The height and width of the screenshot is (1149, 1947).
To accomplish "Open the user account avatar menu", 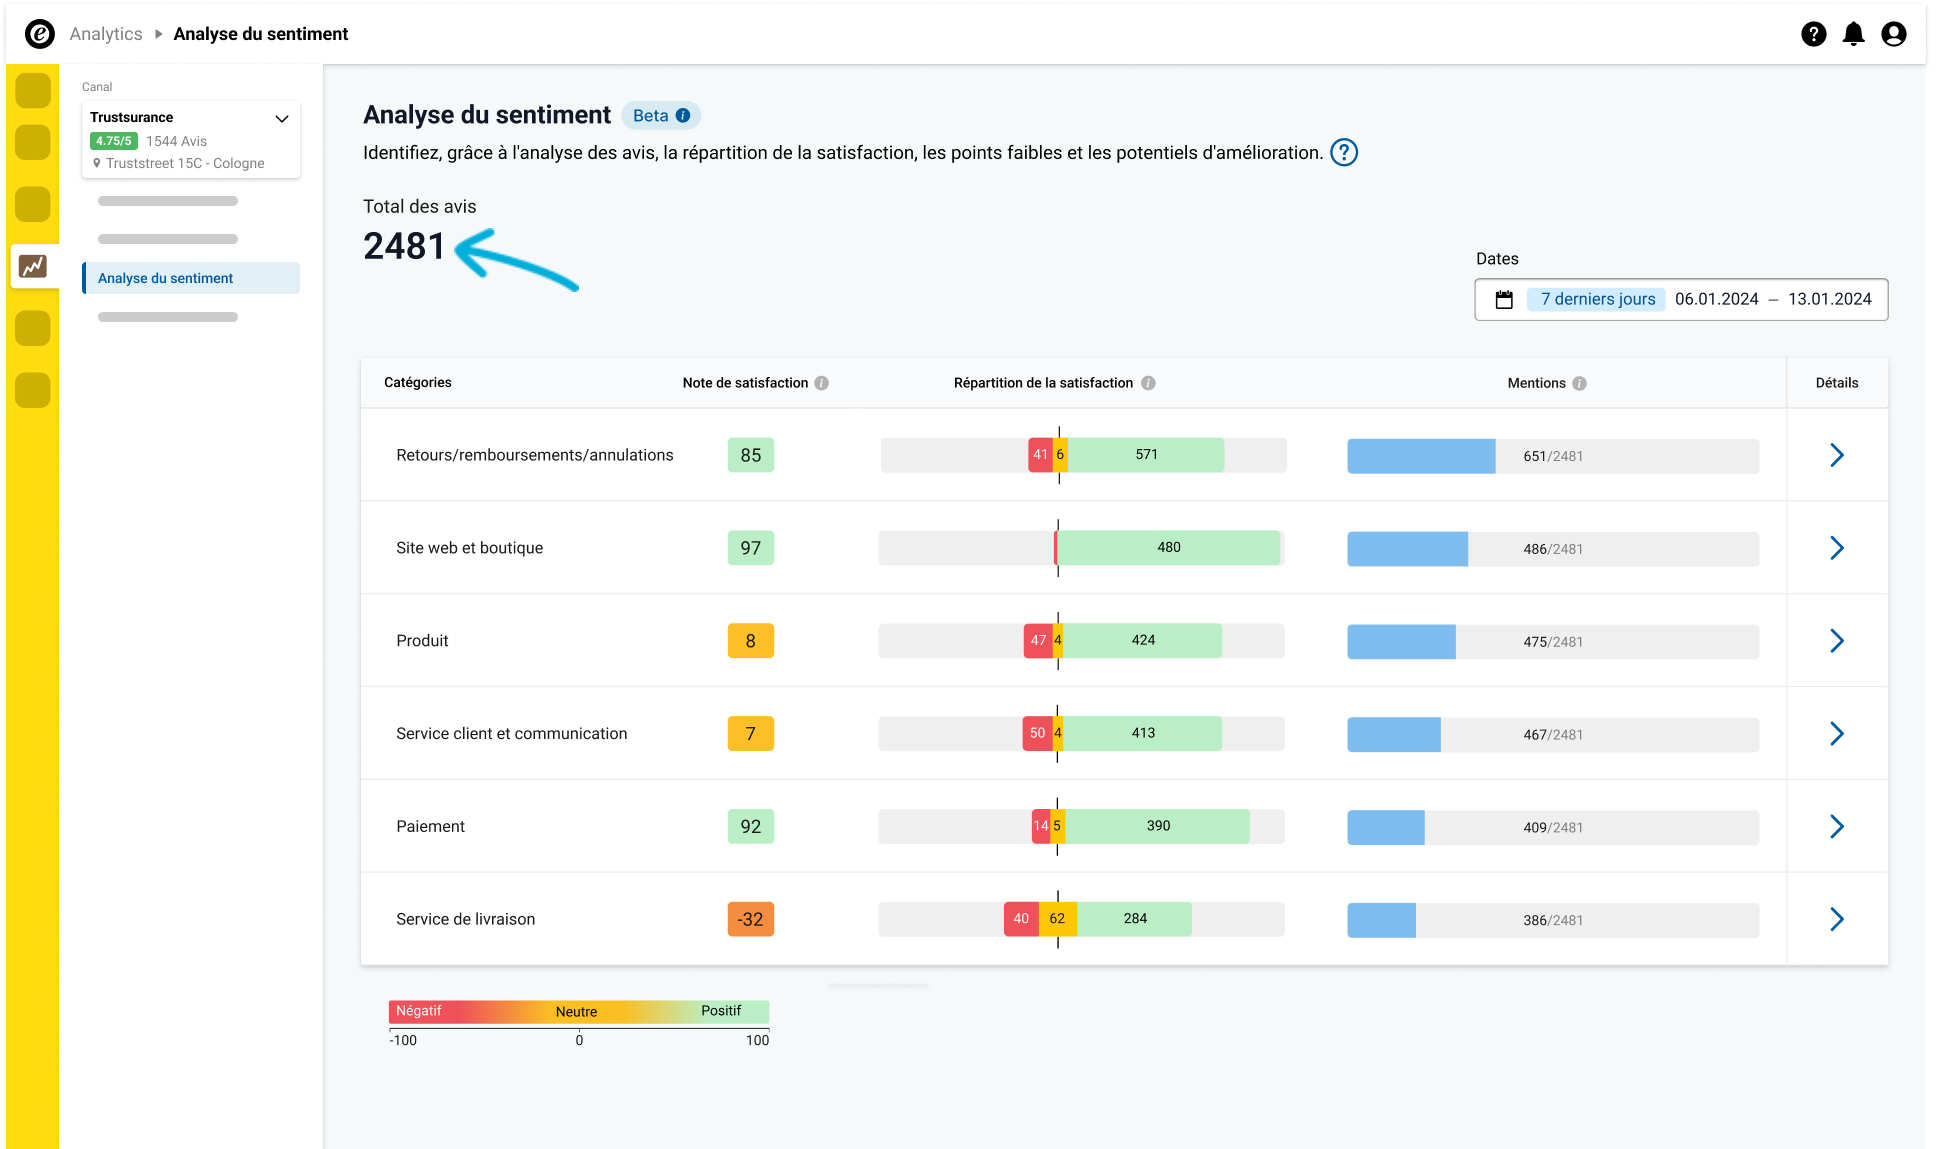I will 1894,34.
